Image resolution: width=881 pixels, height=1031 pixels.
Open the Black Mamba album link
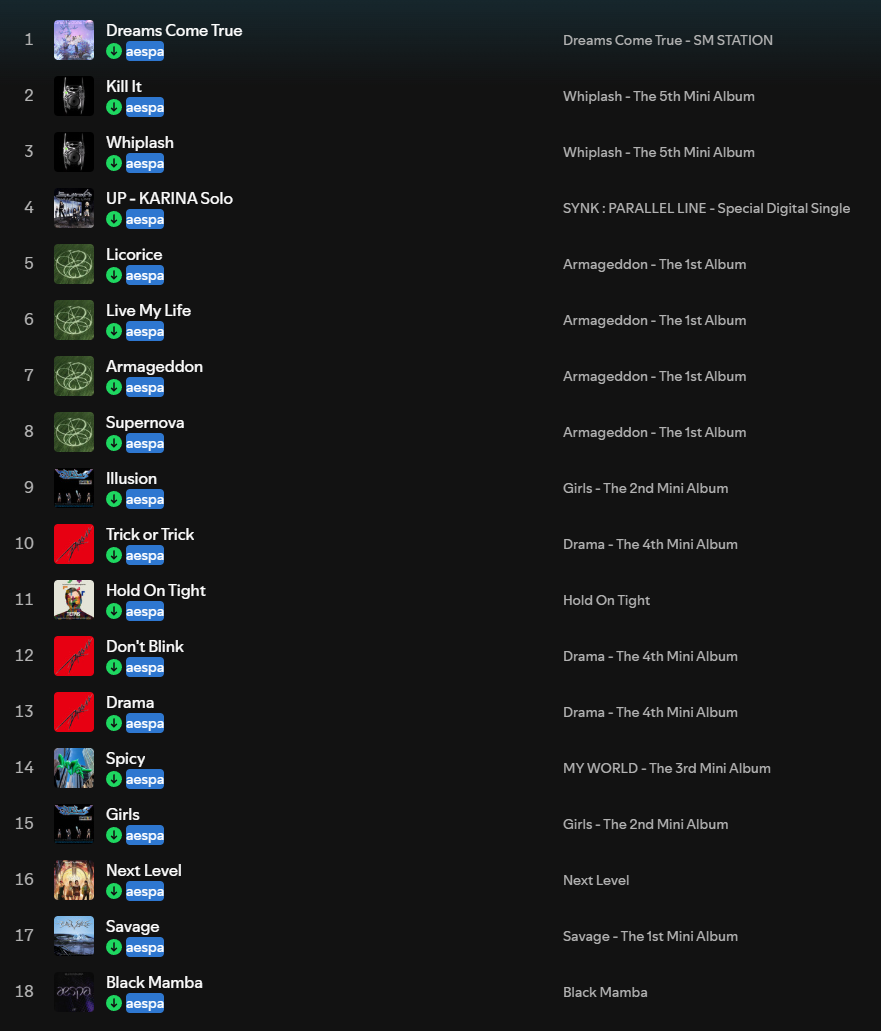click(605, 992)
